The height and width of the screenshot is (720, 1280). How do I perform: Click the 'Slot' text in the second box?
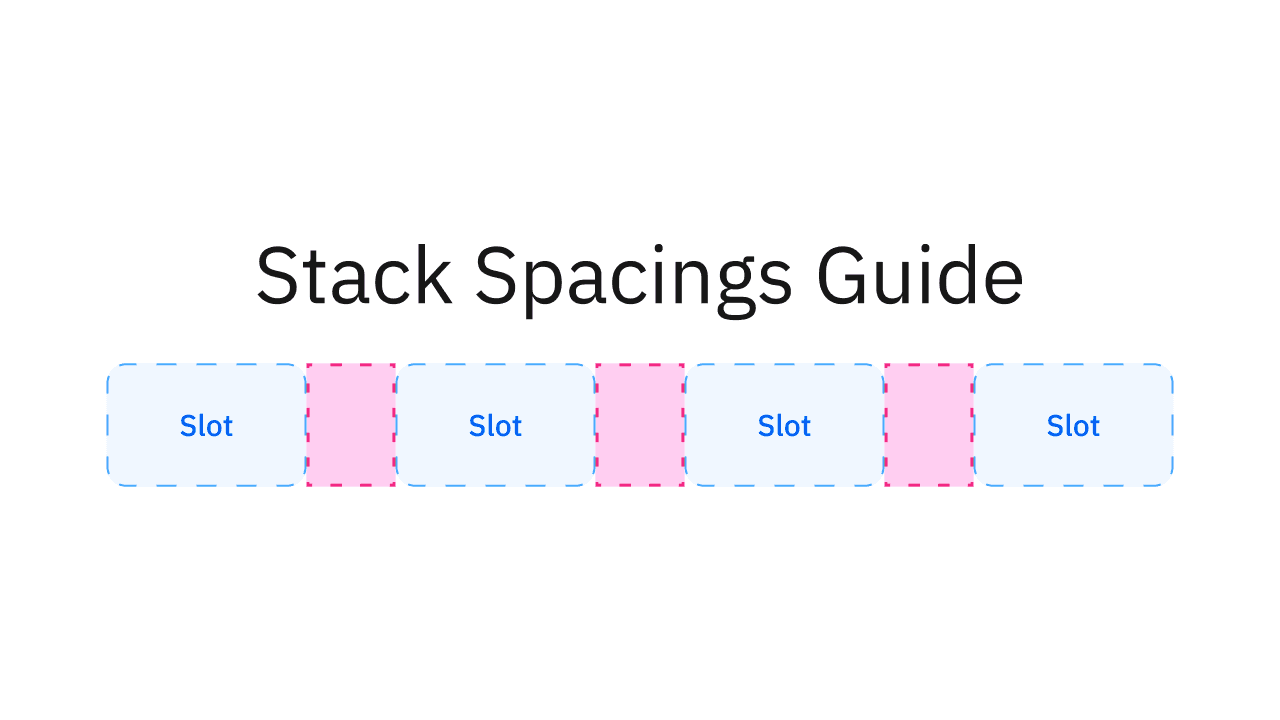coord(495,426)
